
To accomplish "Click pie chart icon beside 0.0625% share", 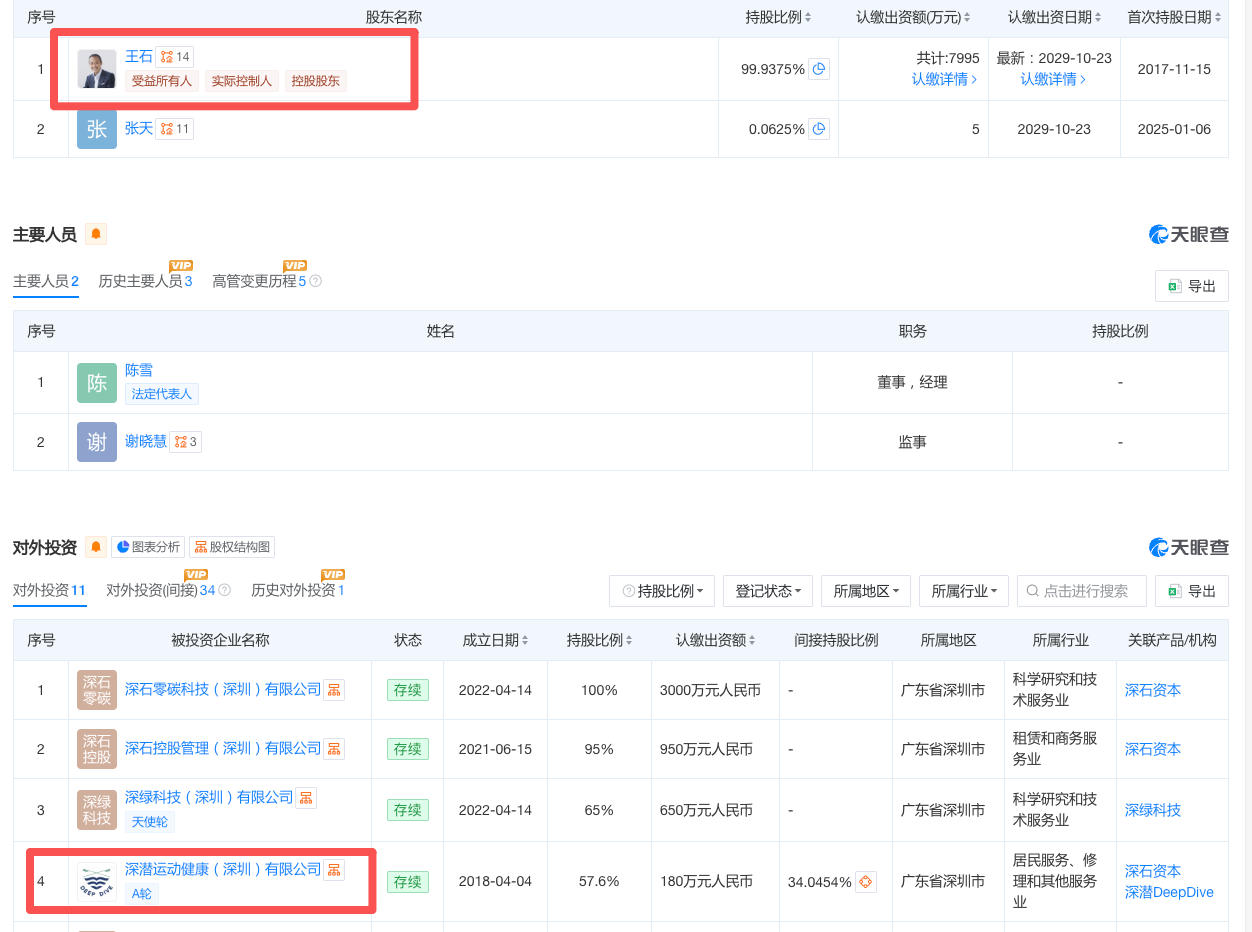I will 819,129.
